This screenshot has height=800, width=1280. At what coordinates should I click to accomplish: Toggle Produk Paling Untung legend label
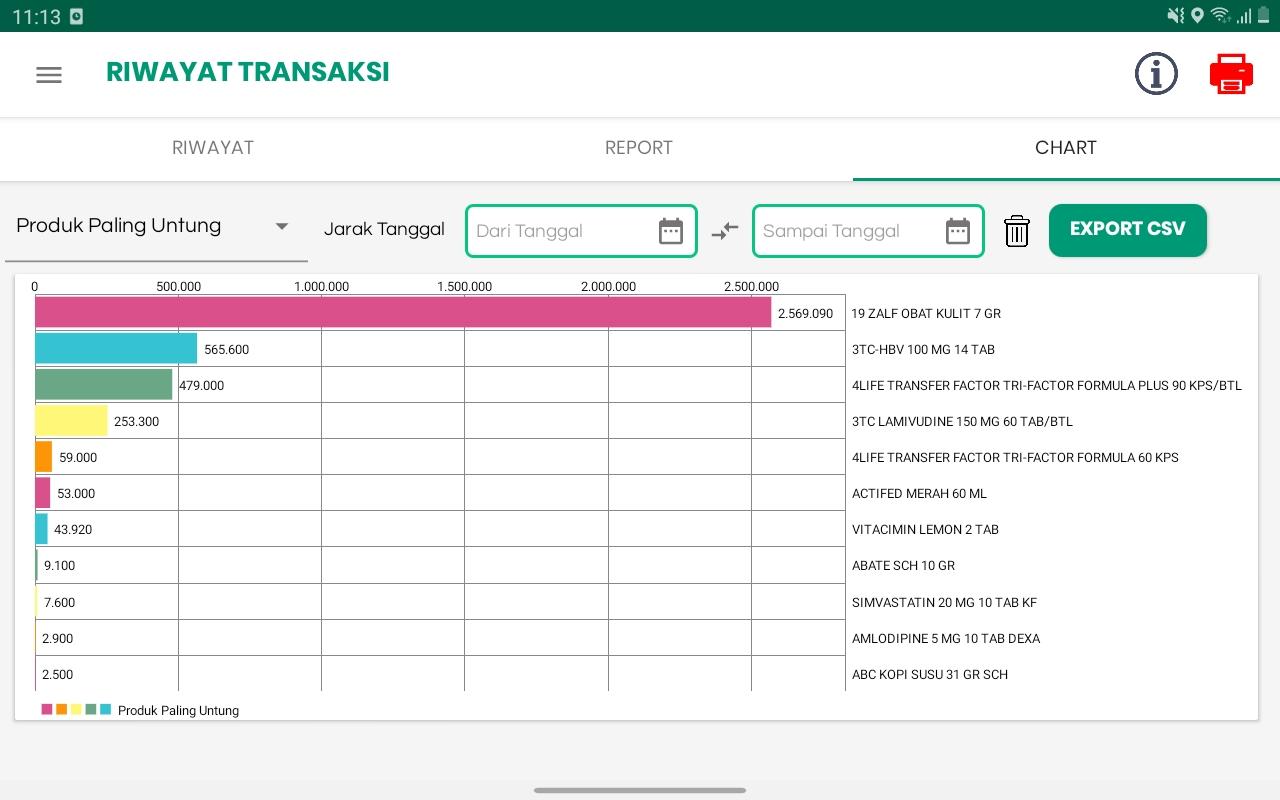pyautogui.click(x=178, y=711)
